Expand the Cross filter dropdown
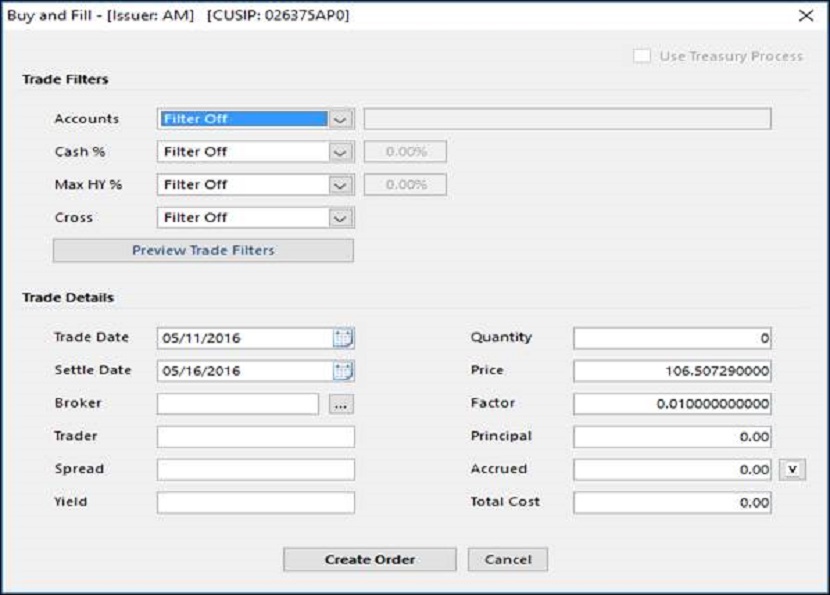 pyautogui.click(x=340, y=218)
